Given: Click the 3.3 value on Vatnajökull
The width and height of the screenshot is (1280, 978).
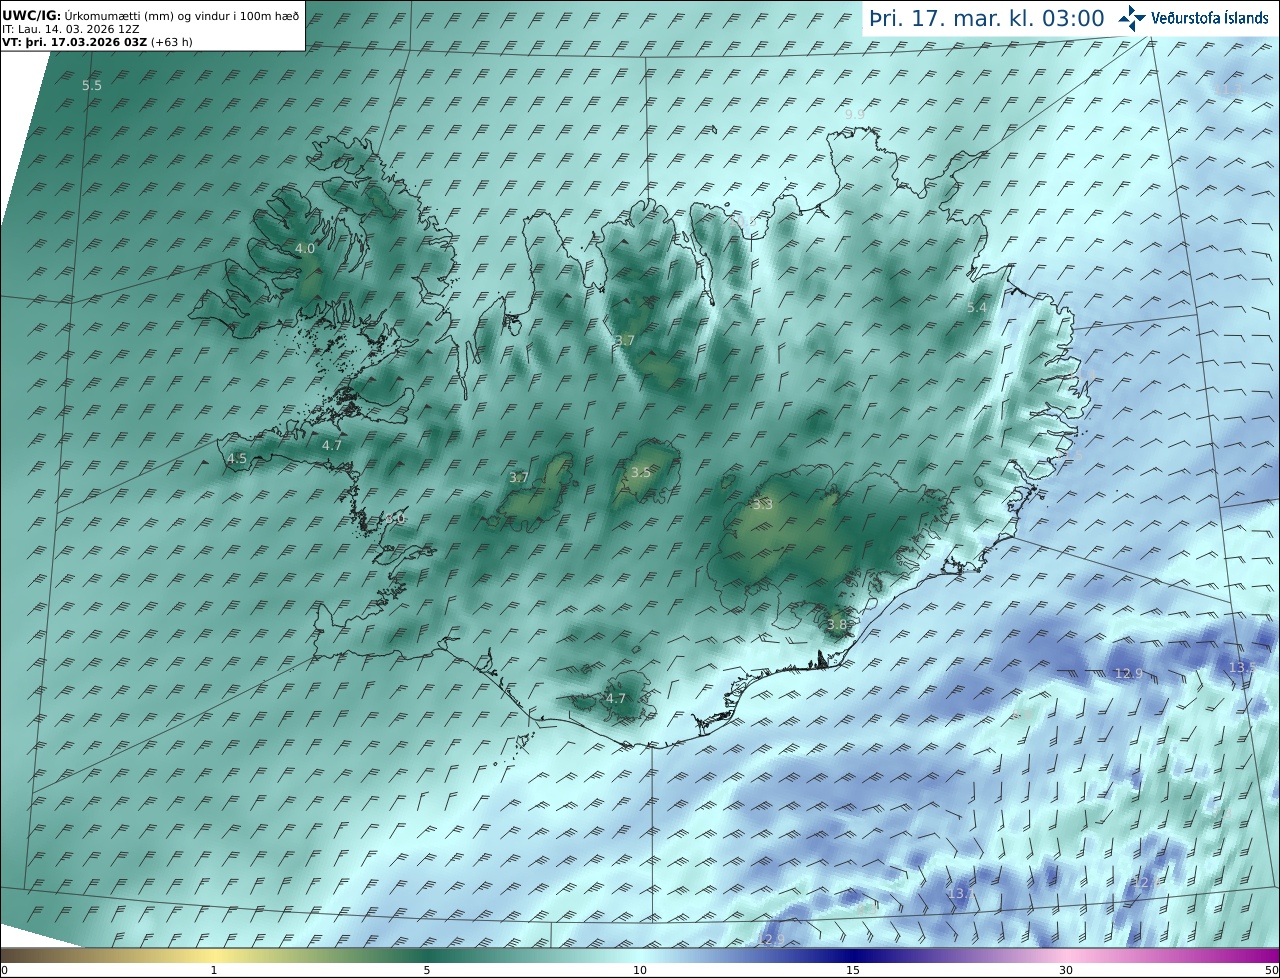Looking at the screenshot, I should [x=763, y=505].
